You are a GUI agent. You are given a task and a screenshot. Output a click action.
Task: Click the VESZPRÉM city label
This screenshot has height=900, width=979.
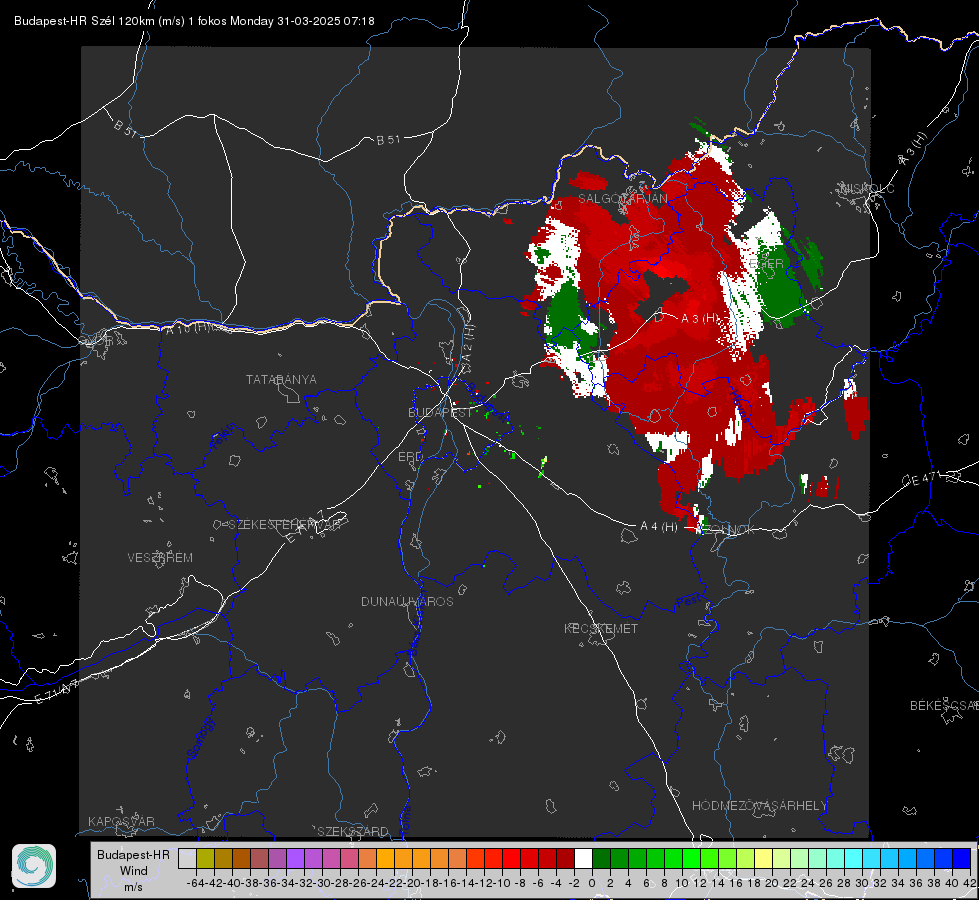[160, 558]
